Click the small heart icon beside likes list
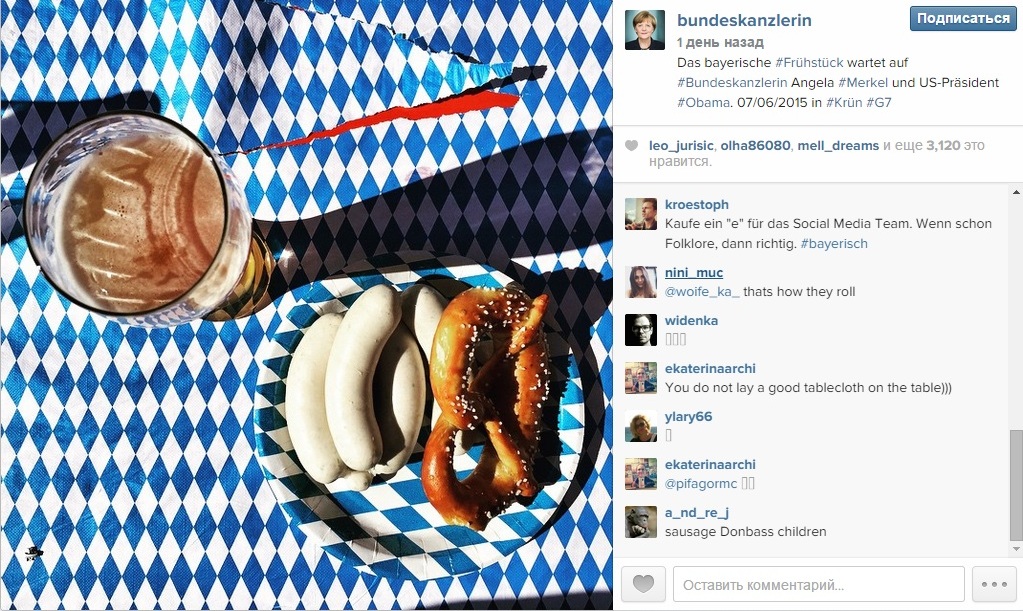 [632, 145]
